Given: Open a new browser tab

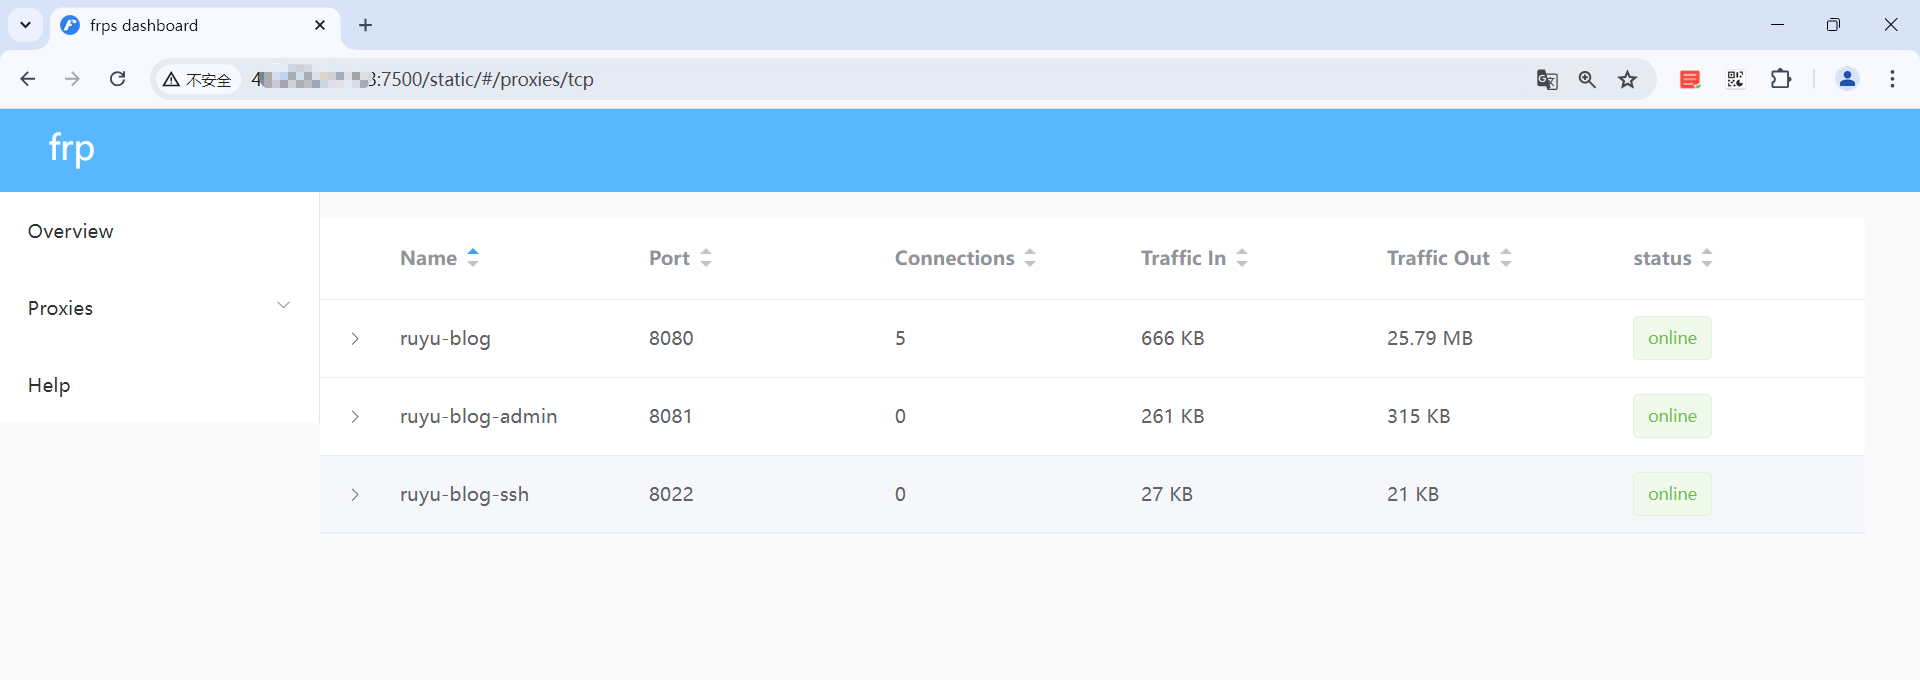Looking at the screenshot, I should pos(365,25).
